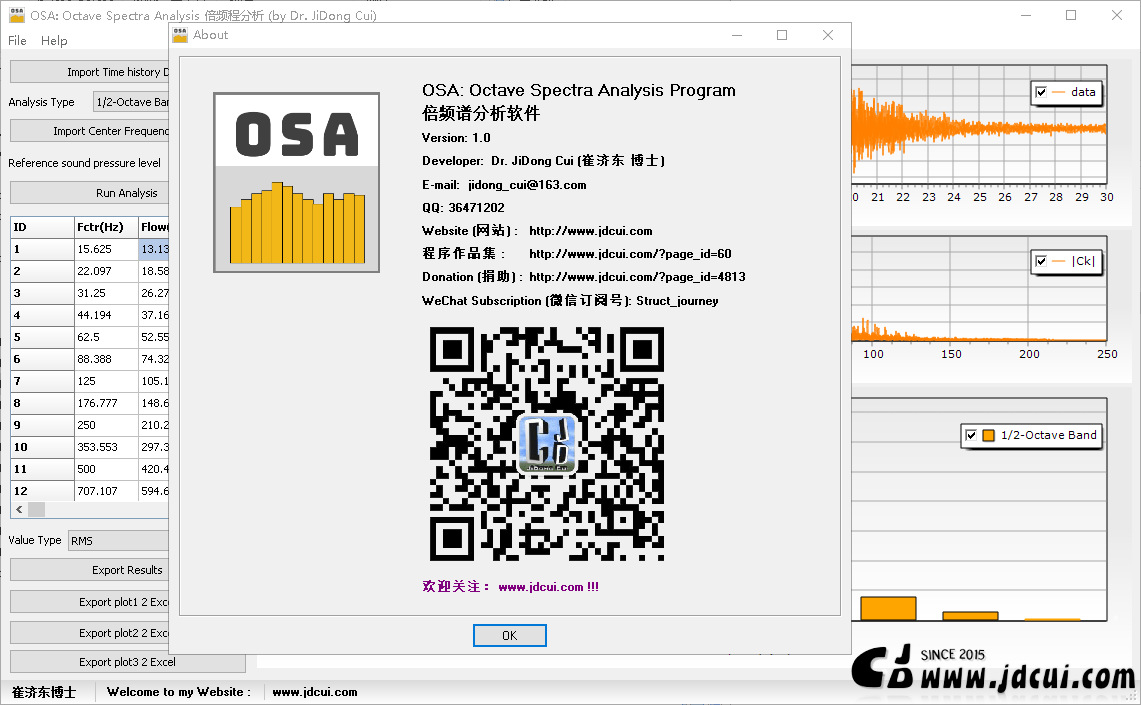
Task: Toggle the data legend checkbox
Action: [x=1041, y=92]
